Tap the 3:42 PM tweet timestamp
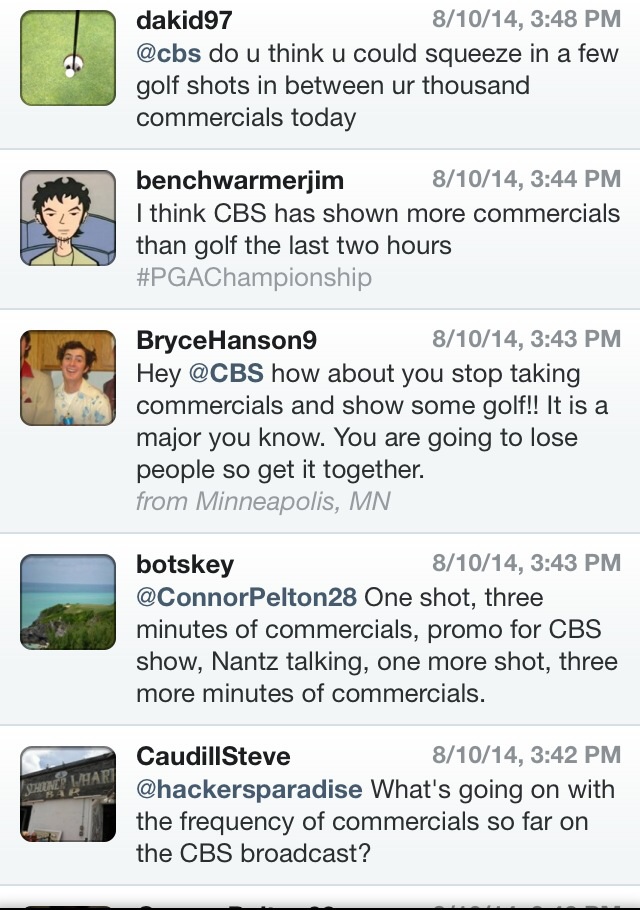 click(526, 754)
